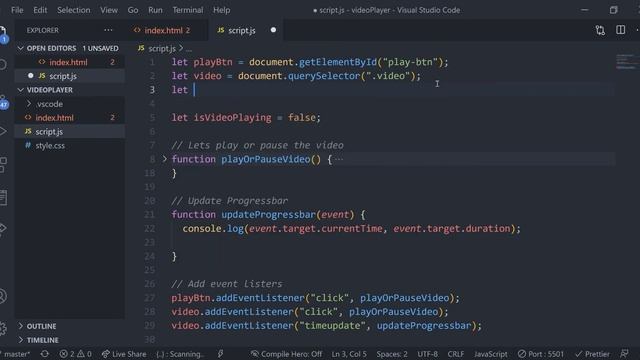Screen dimensions: 640x360
Task: Click the breadcrumb ellipsis after script.js
Action: tap(189, 49)
